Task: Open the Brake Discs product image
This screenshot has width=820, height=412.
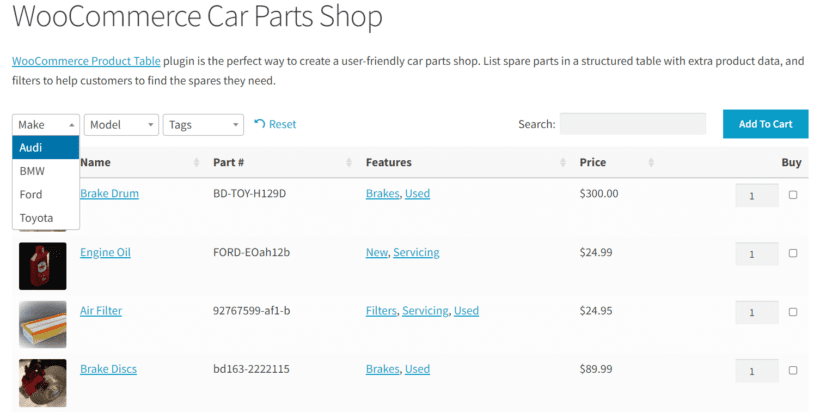Action: (x=43, y=383)
